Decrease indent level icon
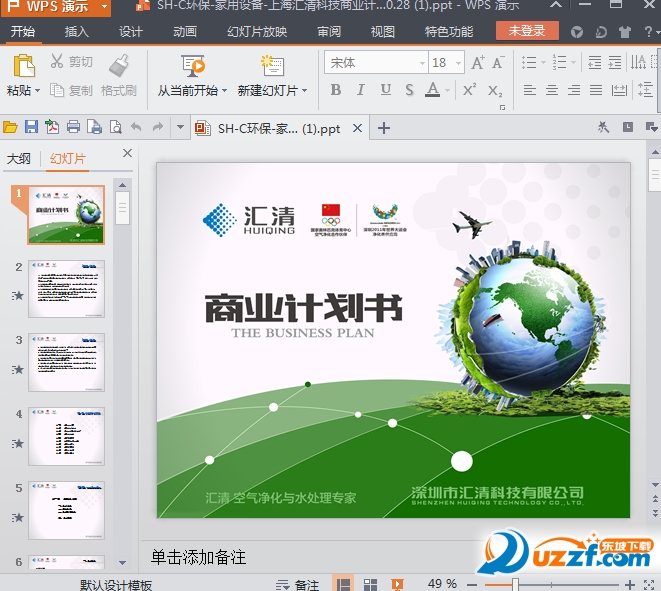The width and height of the screenshot is (661, 591). point(594,62)
